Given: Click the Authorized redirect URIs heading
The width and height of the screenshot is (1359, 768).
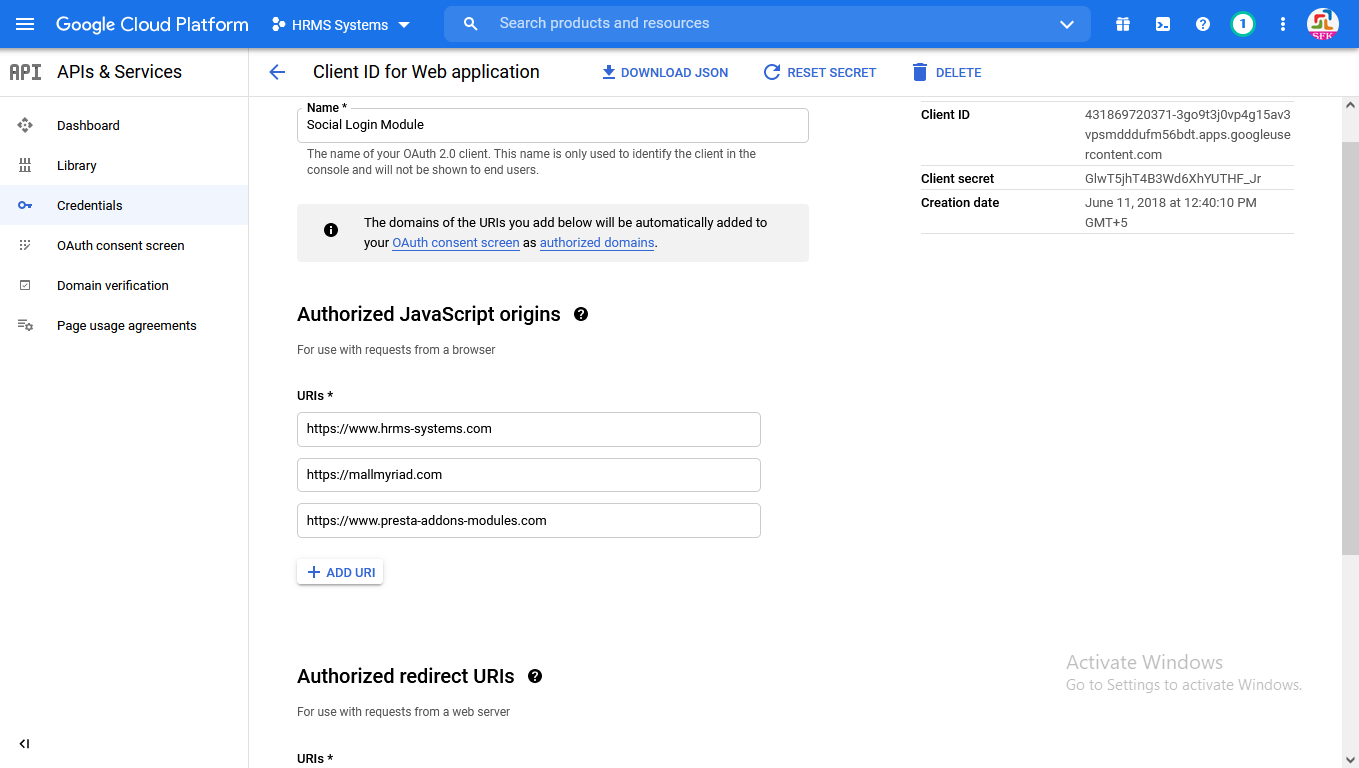Looking at the screenshot, I should (x=406, y=676).
